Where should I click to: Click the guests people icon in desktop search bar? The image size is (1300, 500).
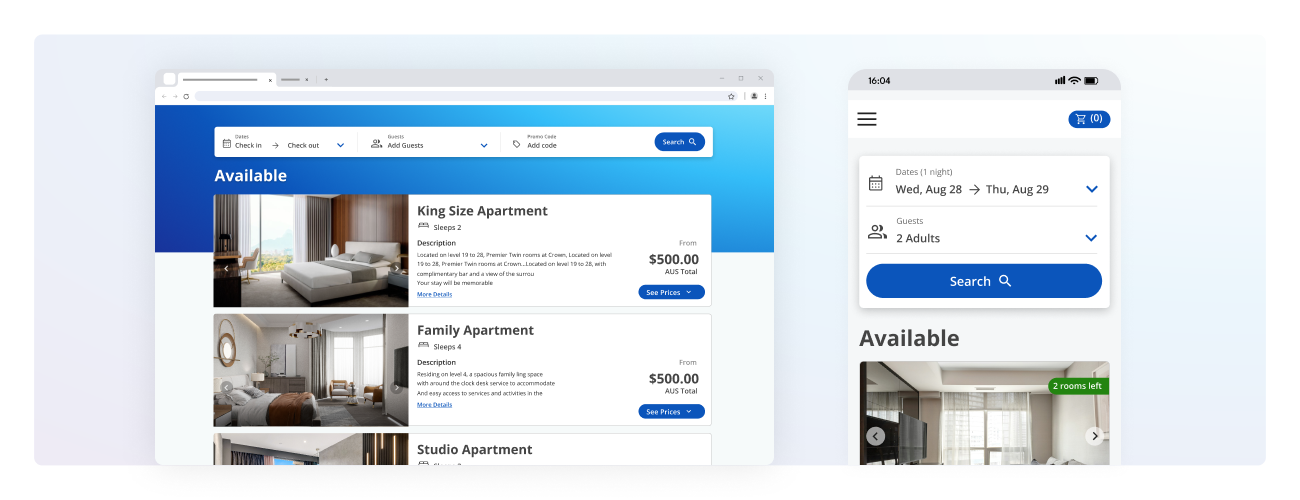376,144
